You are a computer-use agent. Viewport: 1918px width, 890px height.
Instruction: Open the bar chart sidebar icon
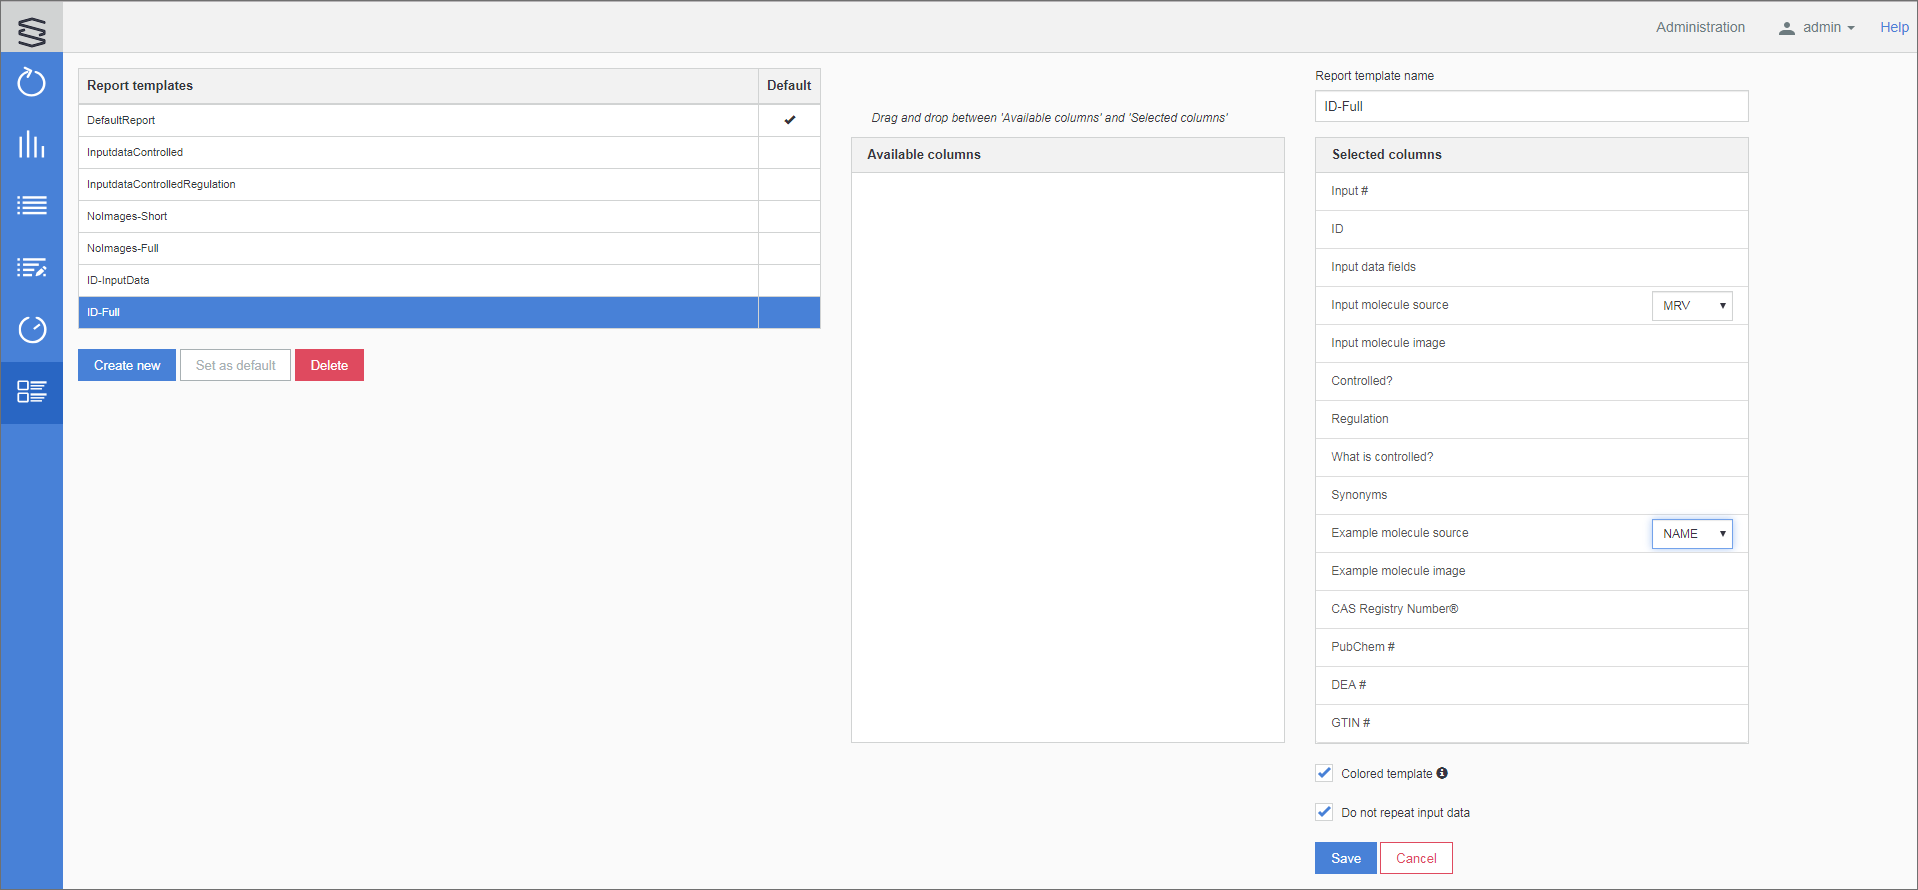click(x=32, y=144)
